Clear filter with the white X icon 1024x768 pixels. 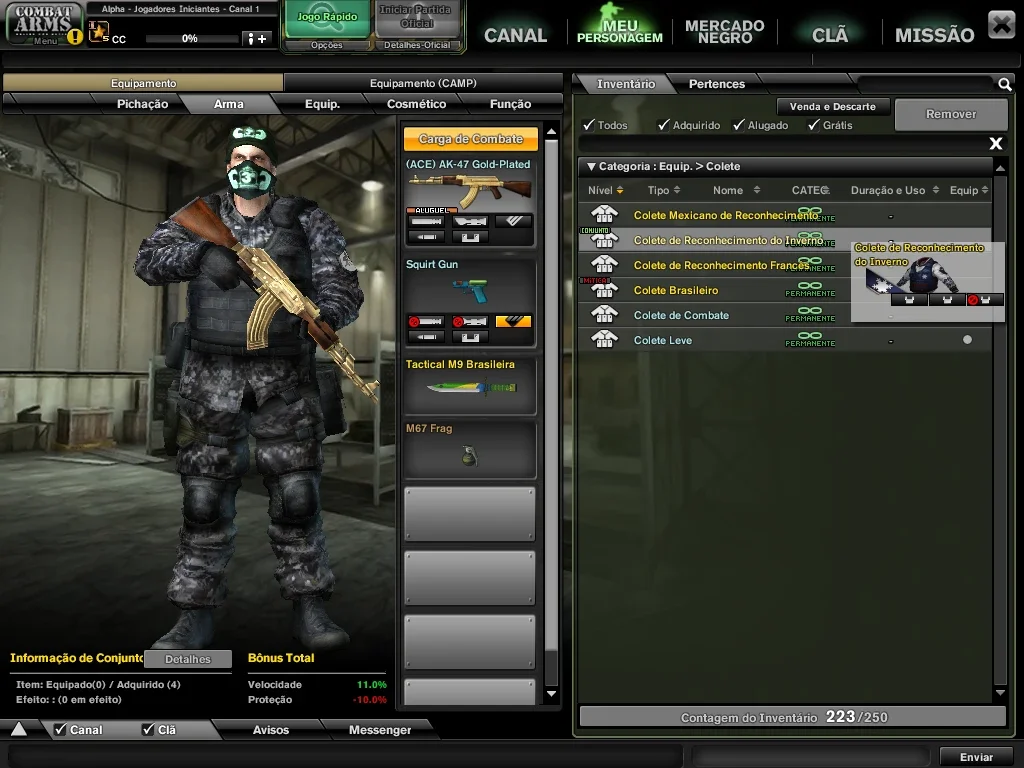click(x=995, y=143)
